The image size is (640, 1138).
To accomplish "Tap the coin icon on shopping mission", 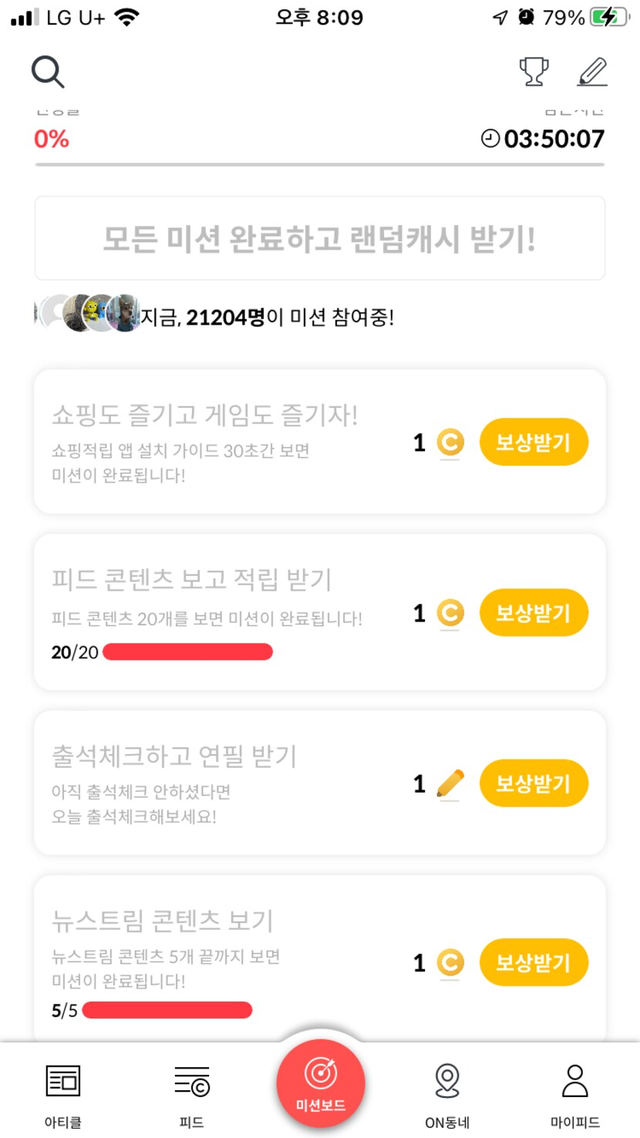I will tap(451, 442).
